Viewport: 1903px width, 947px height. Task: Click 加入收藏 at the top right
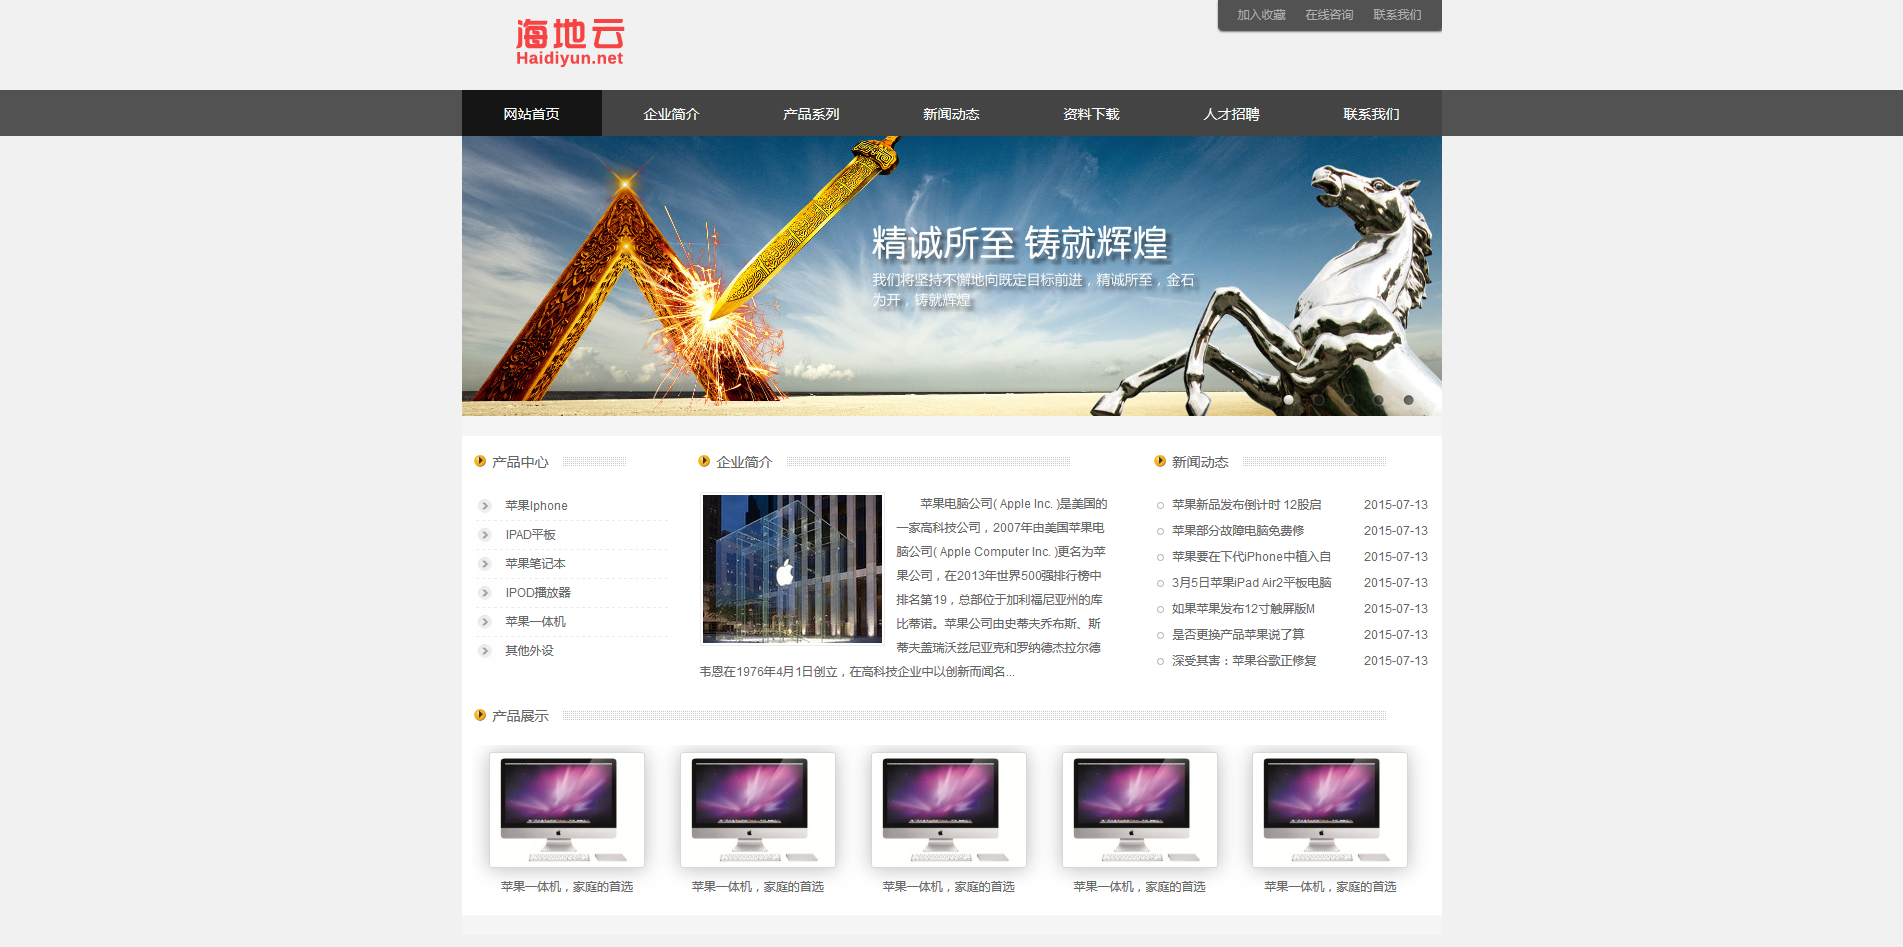coord(1261,15)
